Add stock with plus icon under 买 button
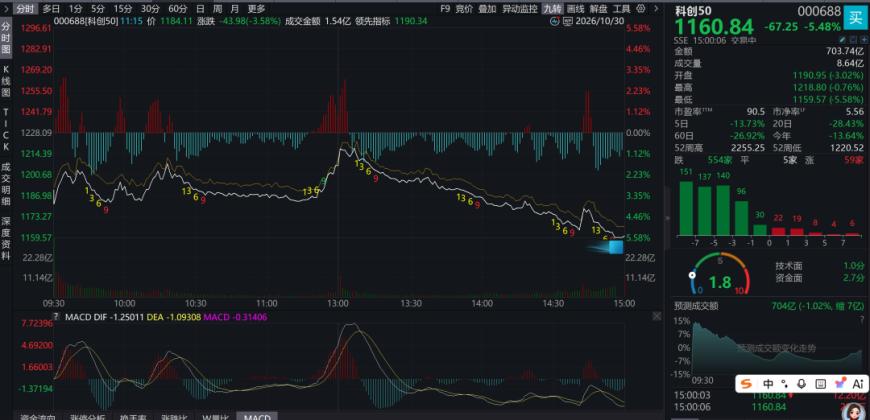870x420 pixels. tap(863, 40)
